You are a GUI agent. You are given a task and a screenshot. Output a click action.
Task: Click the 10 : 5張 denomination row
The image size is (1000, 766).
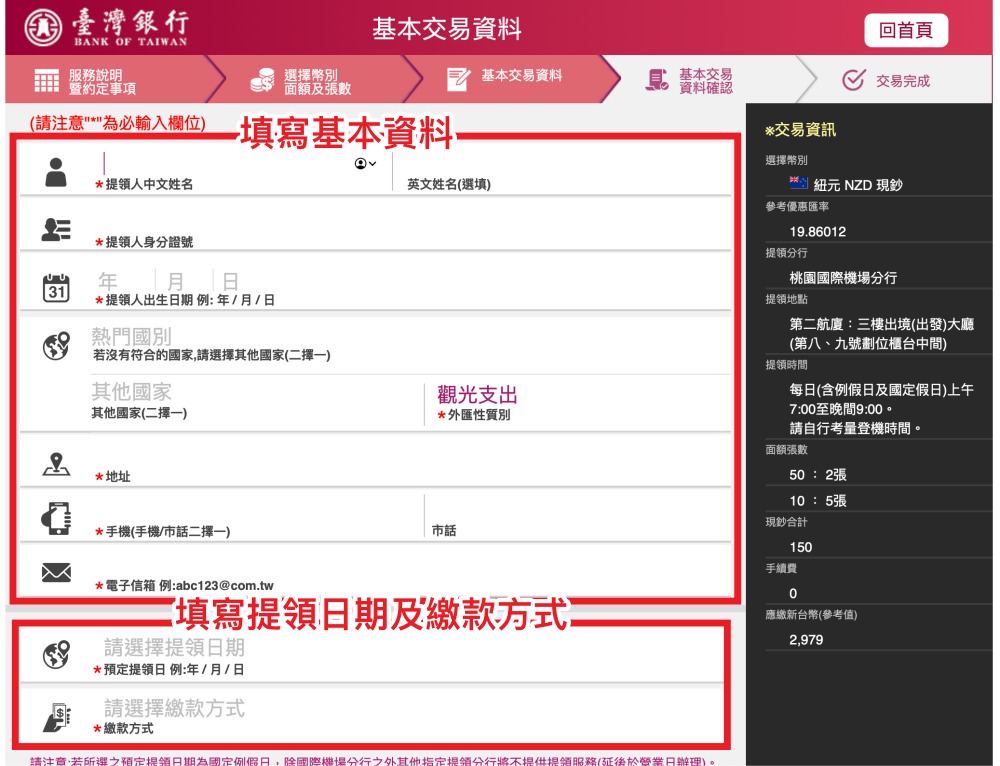[x=818, y=501]
